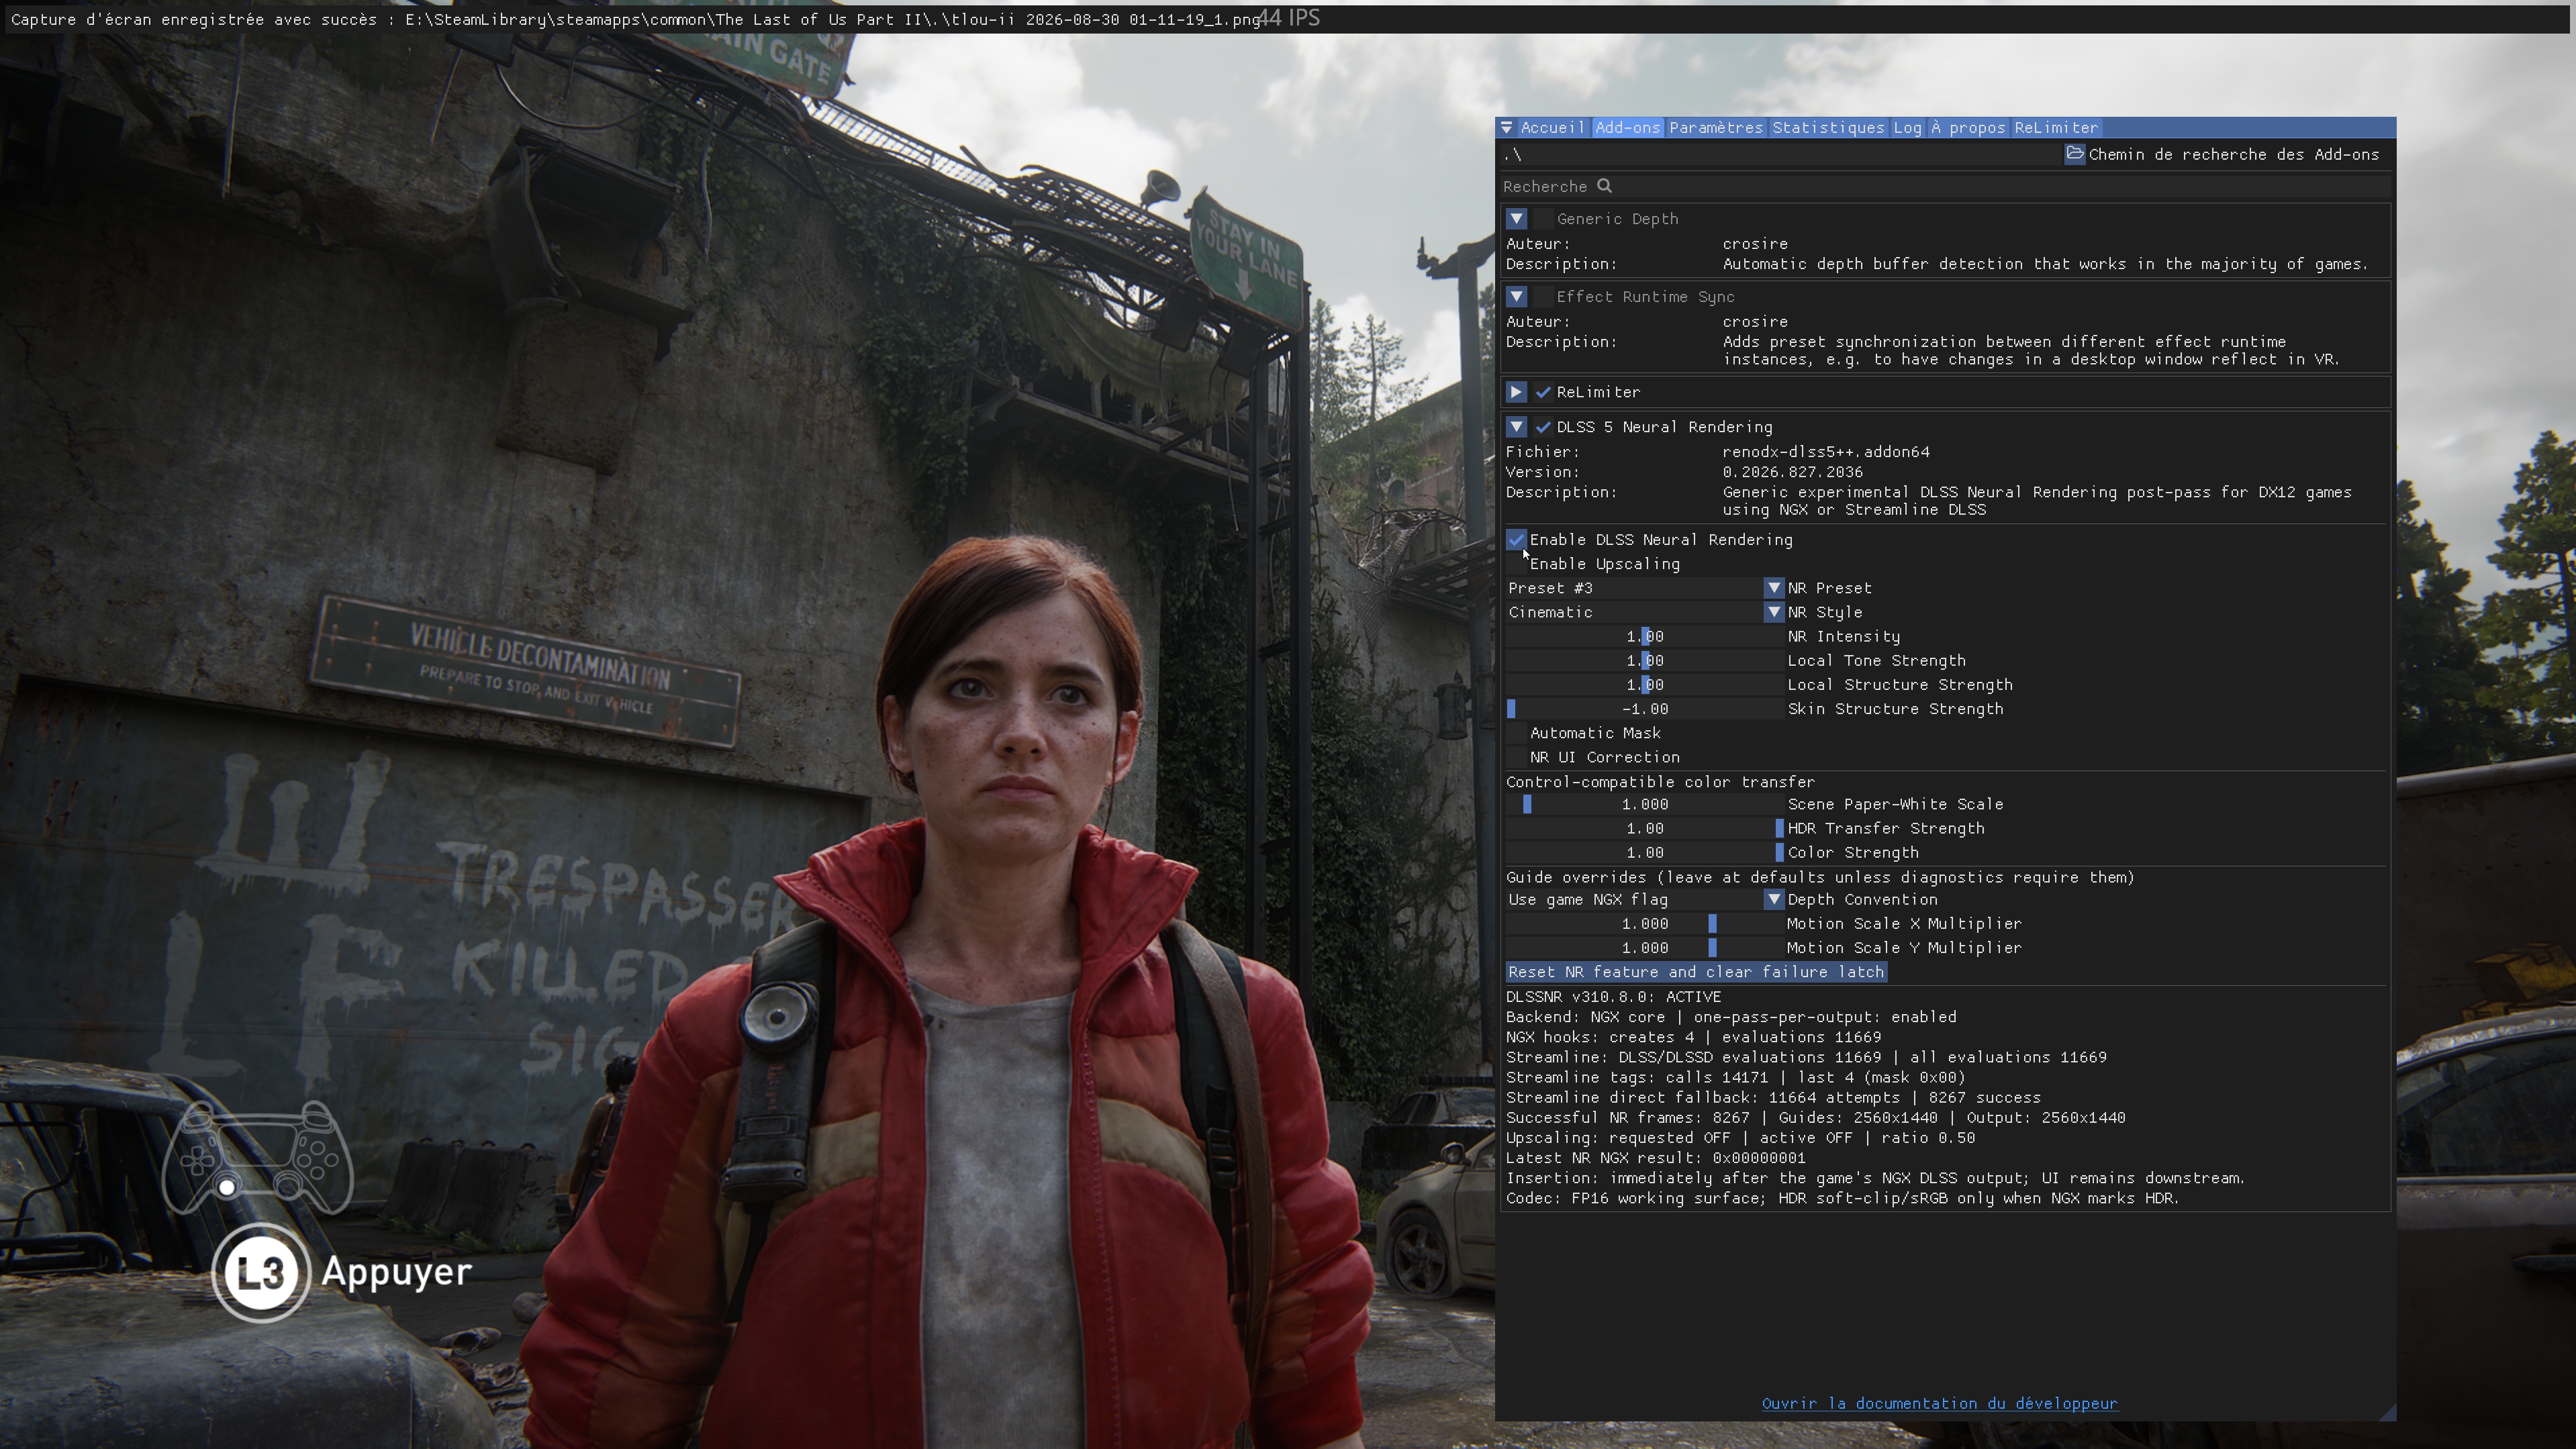
Task: Click the "Streamline: DLSS/DLSSD evaluations 11669" line
Action: pos(1806,1057)
